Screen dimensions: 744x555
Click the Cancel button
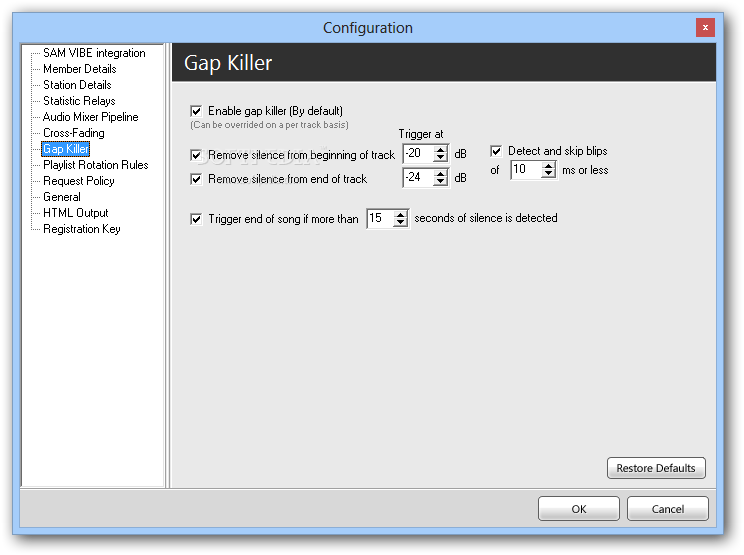tap(668, 509)
